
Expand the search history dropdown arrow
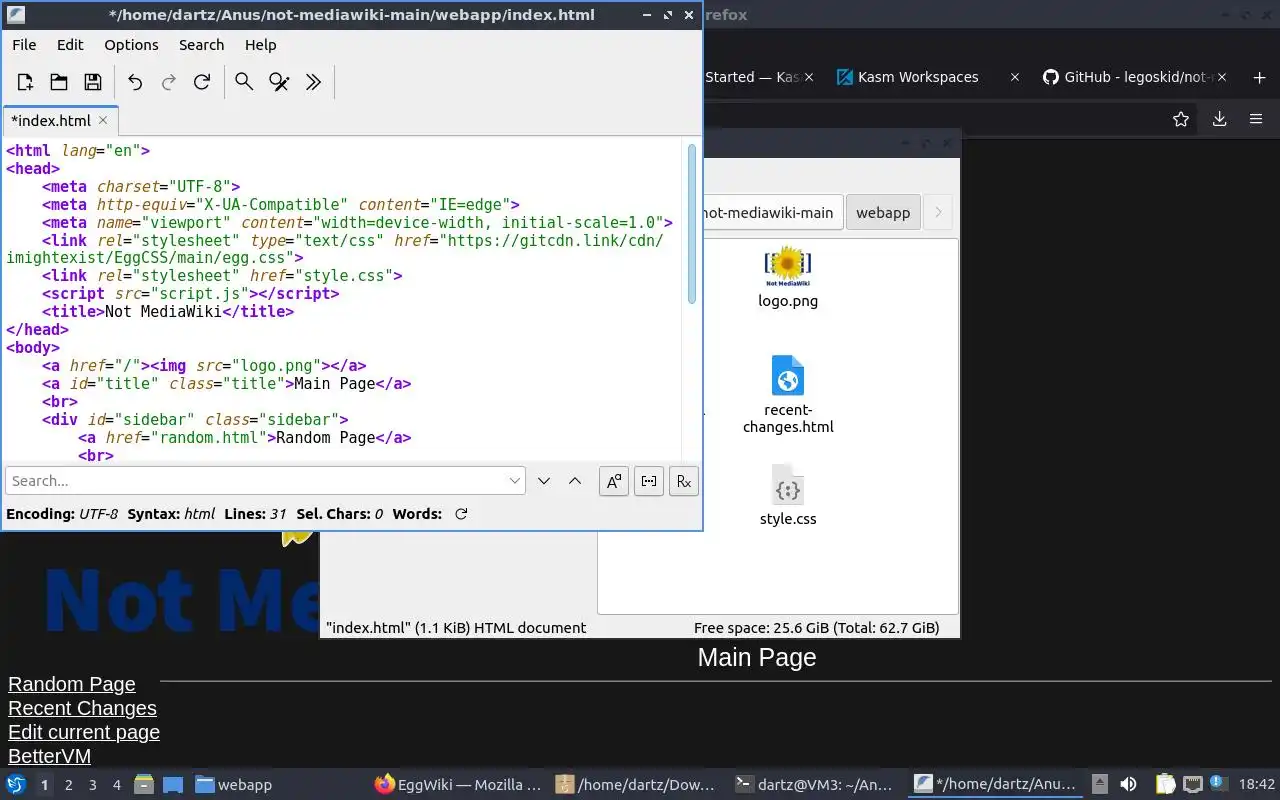(x=515, y=481)
